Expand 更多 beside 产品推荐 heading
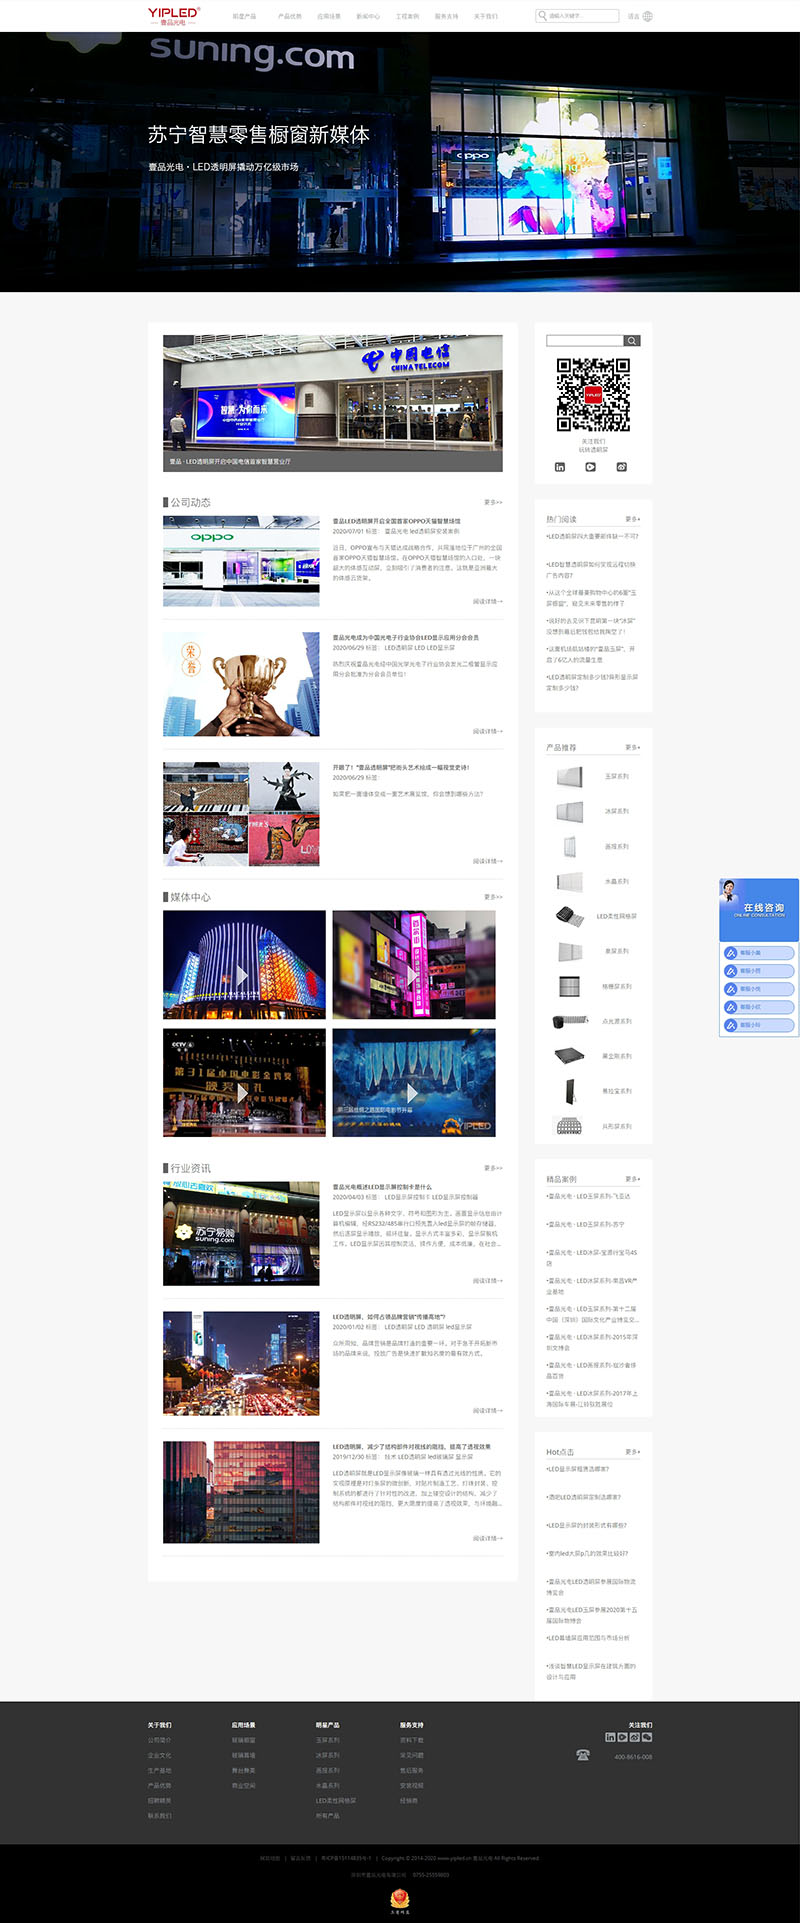800x1923 pixels. pos(632,747)
